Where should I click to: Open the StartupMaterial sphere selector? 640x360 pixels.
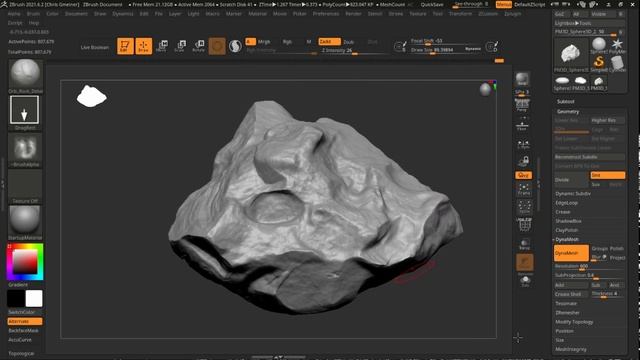(25, 220)
